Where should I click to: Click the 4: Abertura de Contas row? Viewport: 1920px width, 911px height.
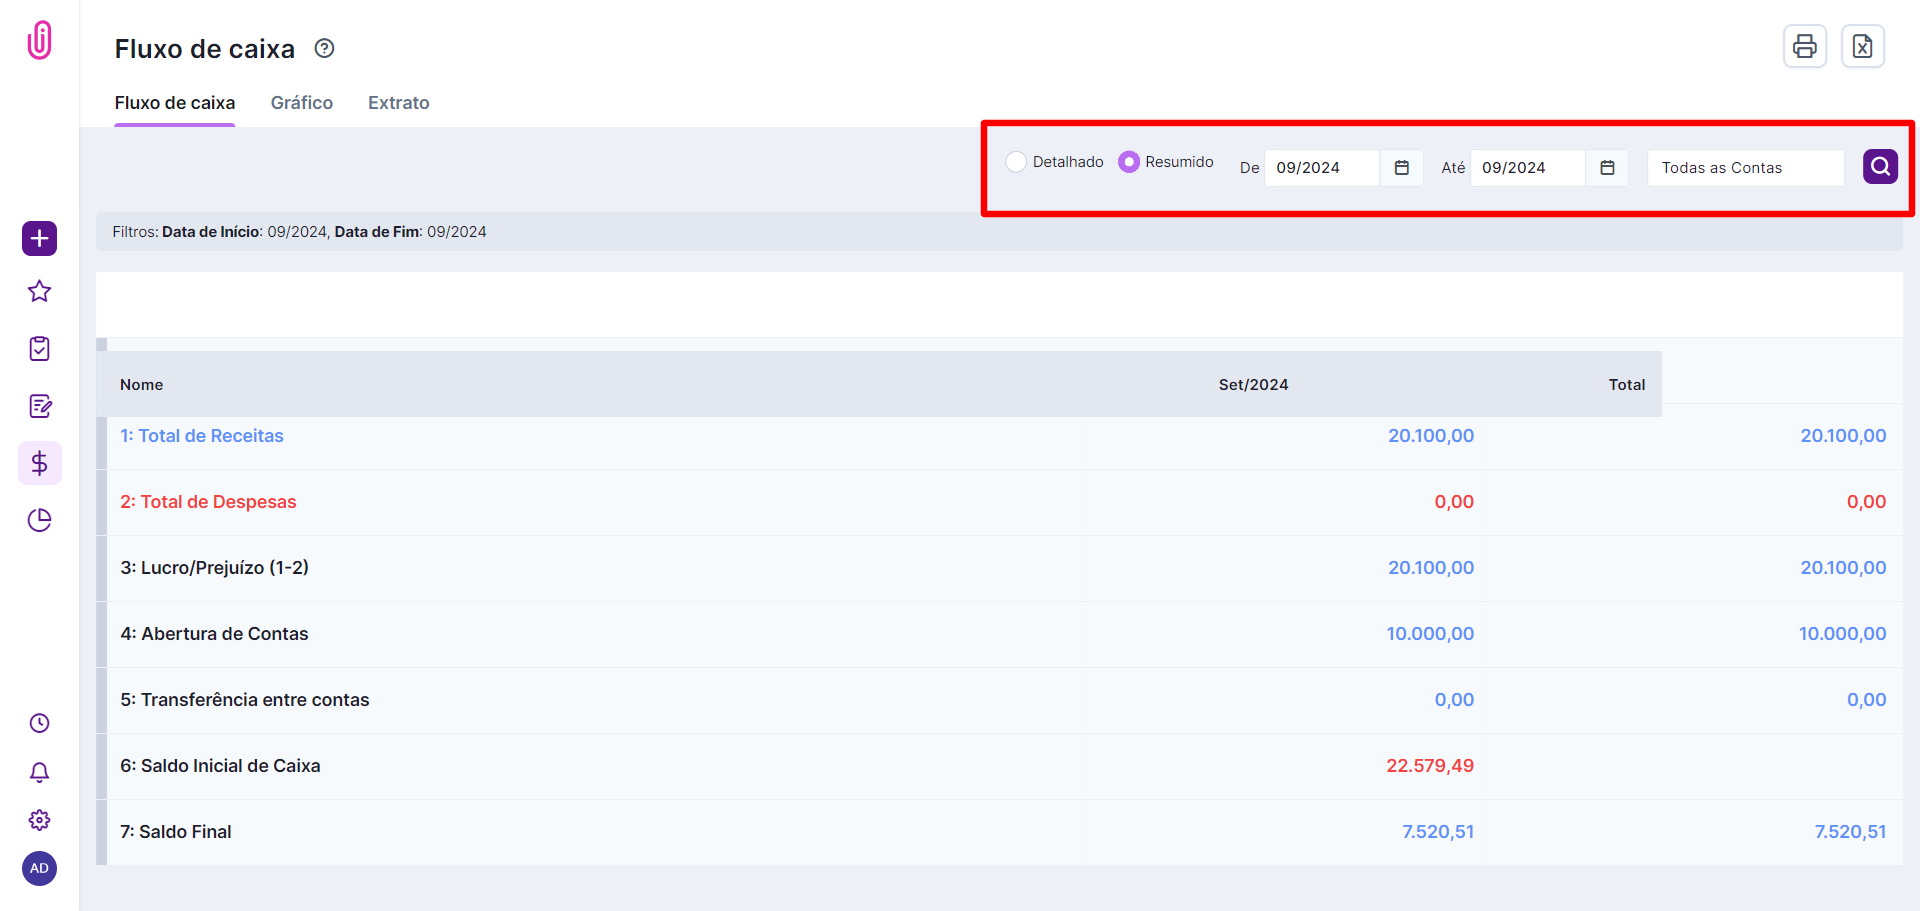pyautogui.click(x=1000, y=634)
